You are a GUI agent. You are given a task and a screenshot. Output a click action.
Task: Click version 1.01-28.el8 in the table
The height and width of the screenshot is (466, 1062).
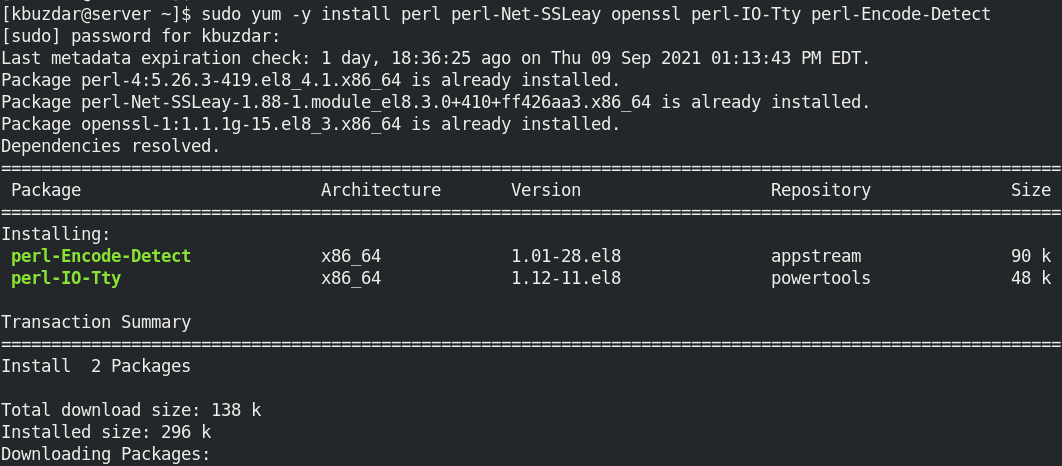coord(565,256)
